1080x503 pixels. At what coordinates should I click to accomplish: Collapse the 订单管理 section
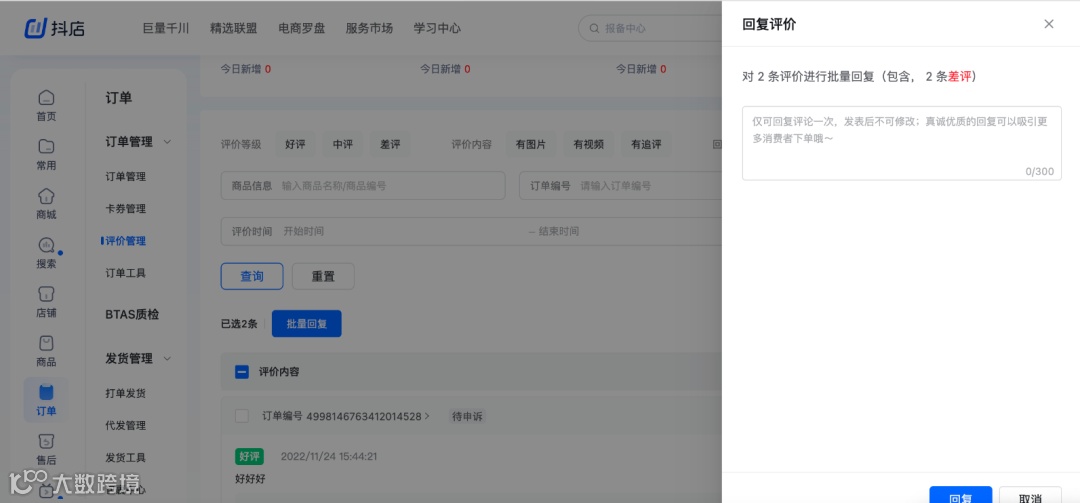pyautogui.click(x=167, y=142)
